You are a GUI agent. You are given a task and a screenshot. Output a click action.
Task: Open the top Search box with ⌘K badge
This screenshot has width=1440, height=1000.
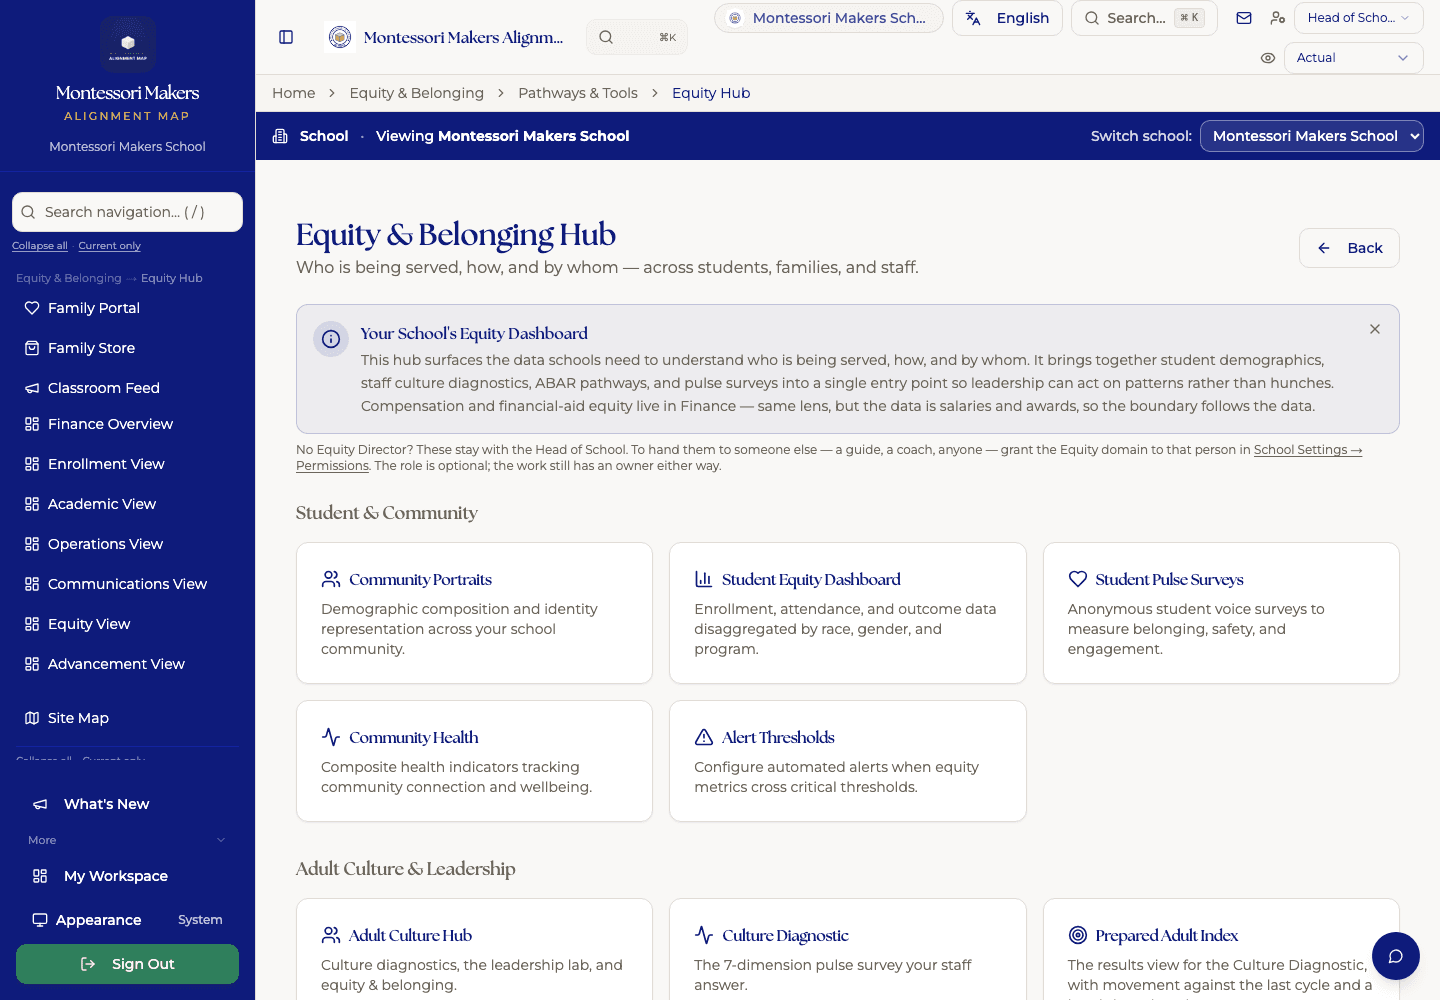[1144, 18]
